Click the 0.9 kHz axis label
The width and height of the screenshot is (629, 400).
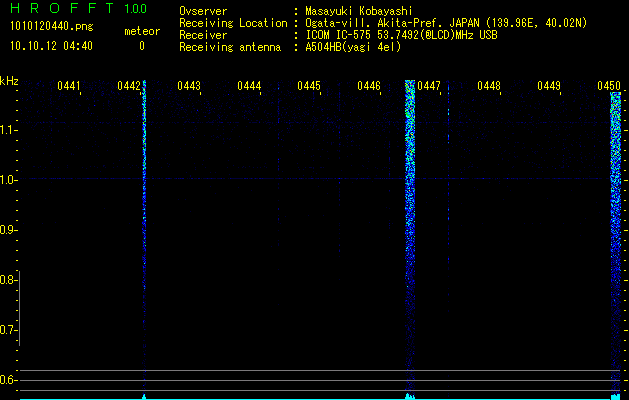click(x=8, y=230)
